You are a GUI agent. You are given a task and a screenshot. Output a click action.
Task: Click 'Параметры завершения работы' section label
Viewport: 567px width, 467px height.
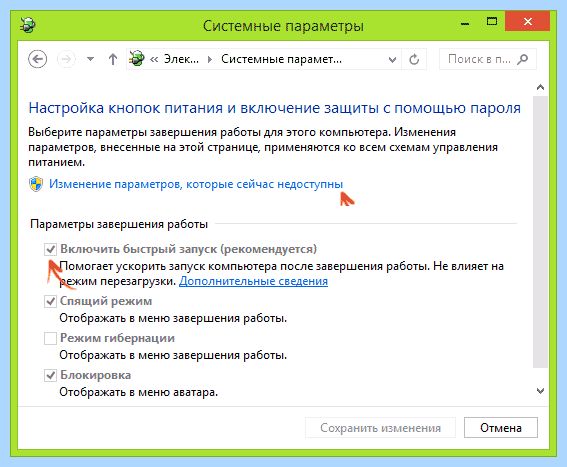point(119,224)
